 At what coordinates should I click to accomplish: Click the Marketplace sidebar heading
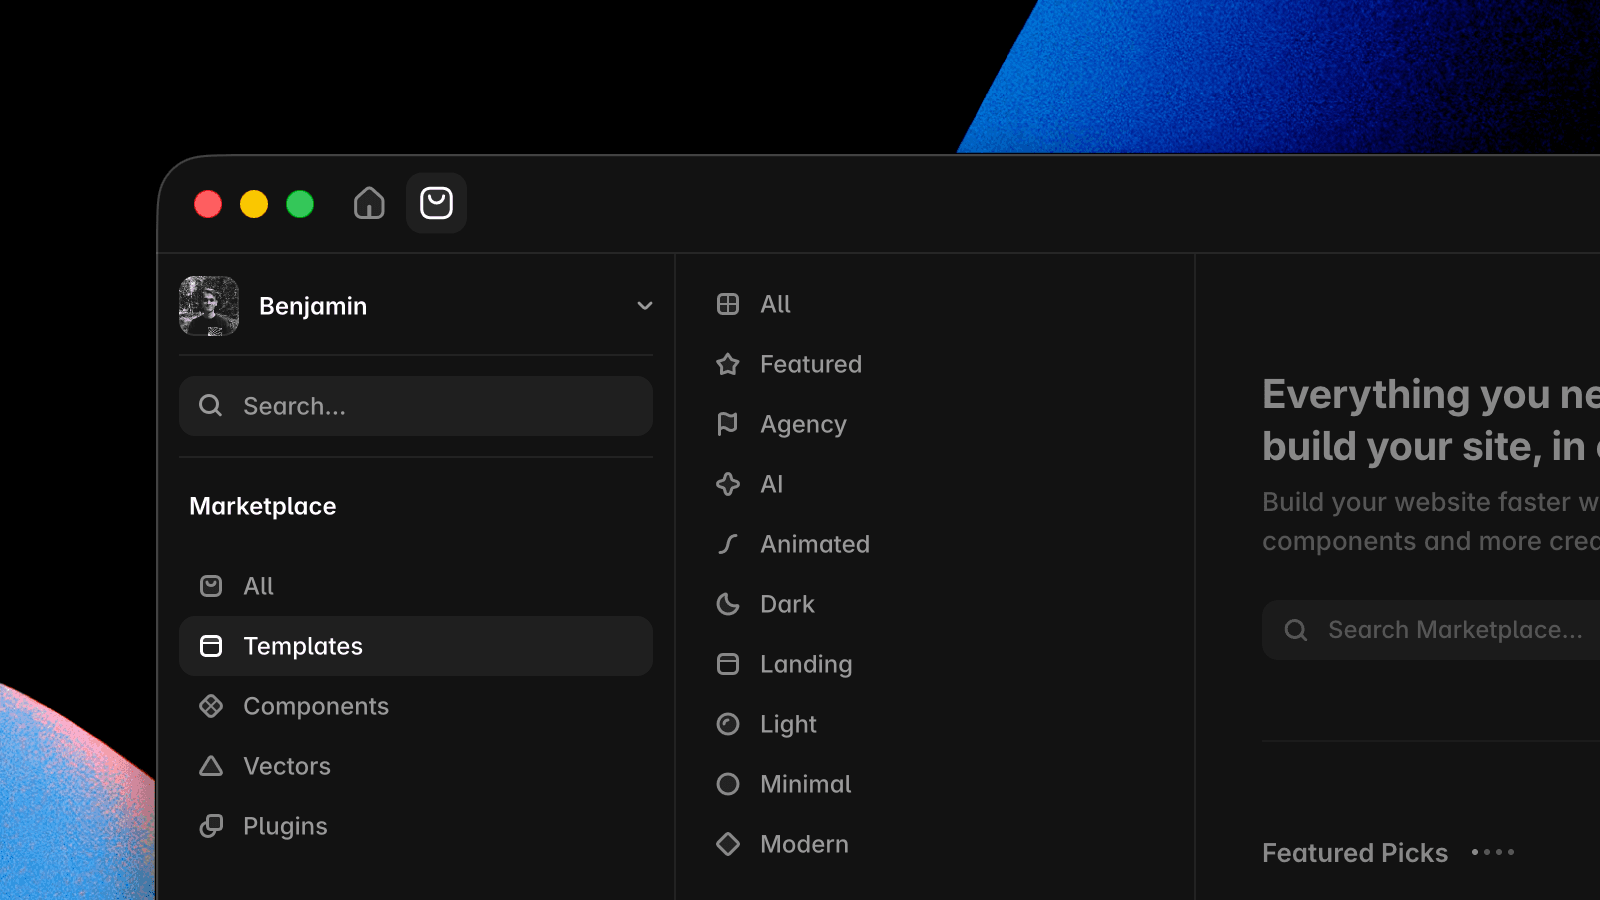[x=263, y=506]
